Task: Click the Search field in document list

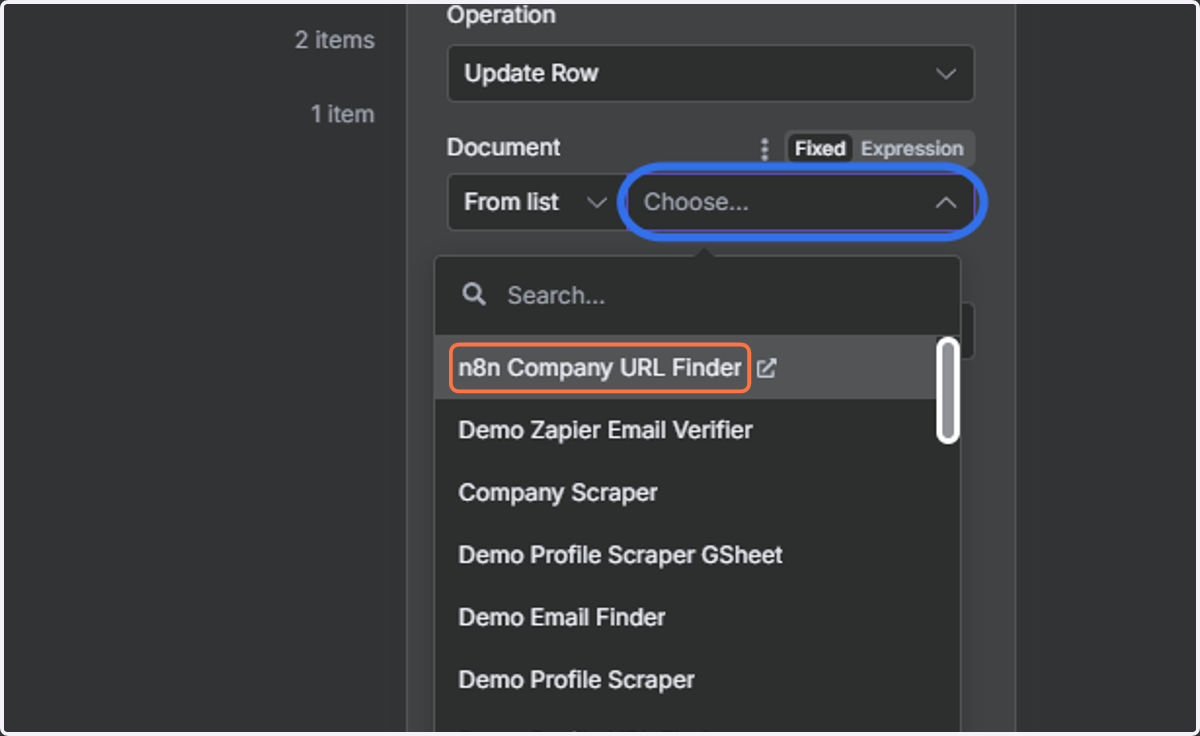Action: [697, 295]
